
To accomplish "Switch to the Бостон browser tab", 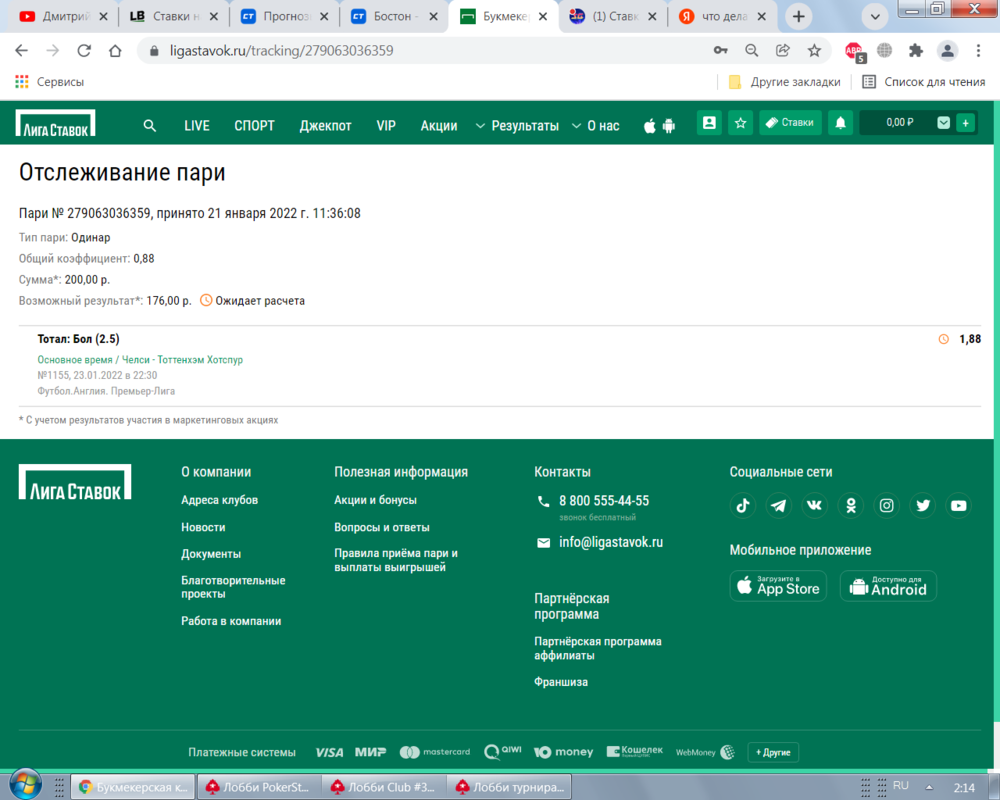I will point(394,17).
